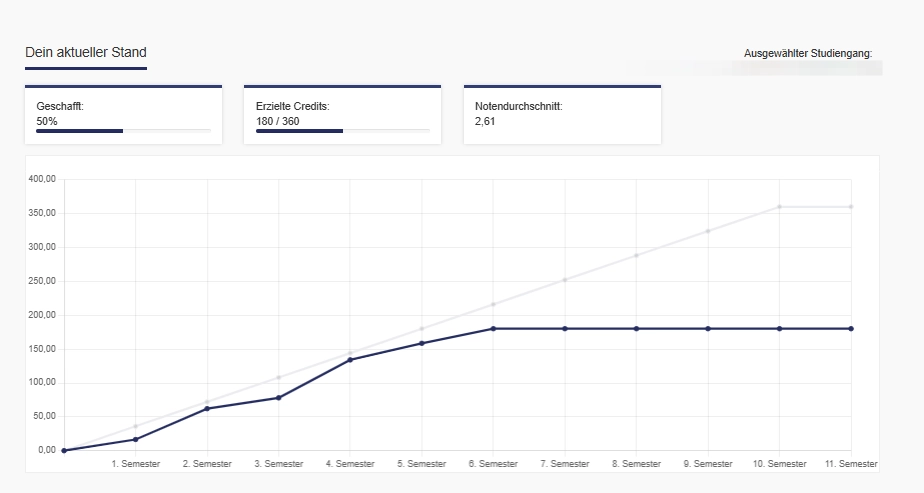Click the '6. Semester' axis label
Viewport: 924px width, 493px height.
point(493,464)
